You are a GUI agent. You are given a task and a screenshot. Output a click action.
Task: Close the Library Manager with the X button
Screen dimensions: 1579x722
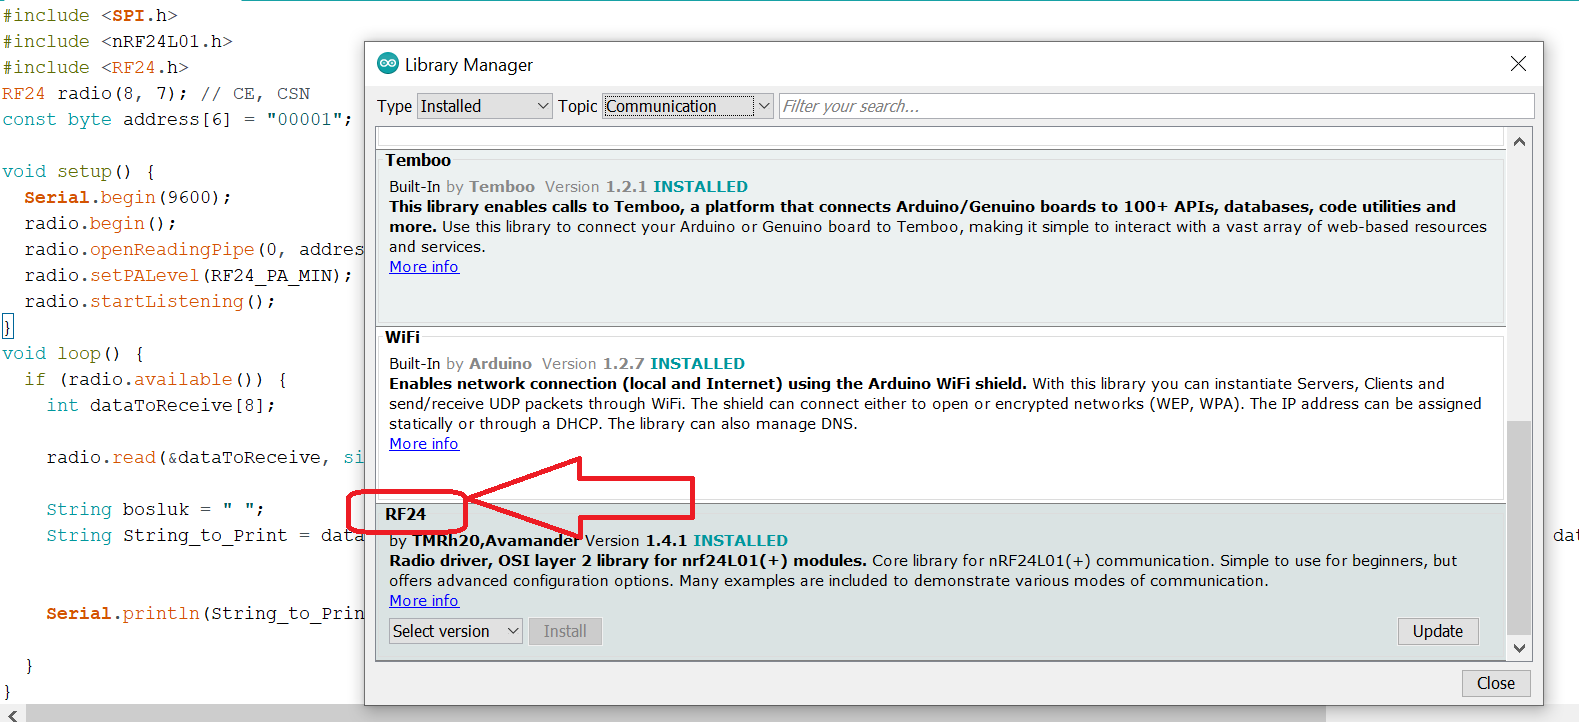pos(1518,64)
